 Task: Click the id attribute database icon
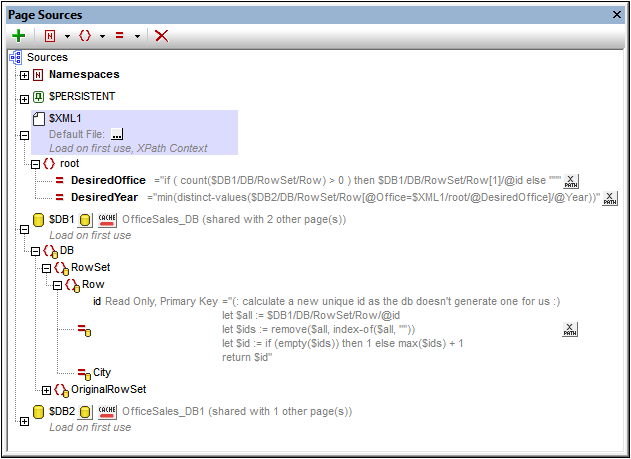(85, 331)
